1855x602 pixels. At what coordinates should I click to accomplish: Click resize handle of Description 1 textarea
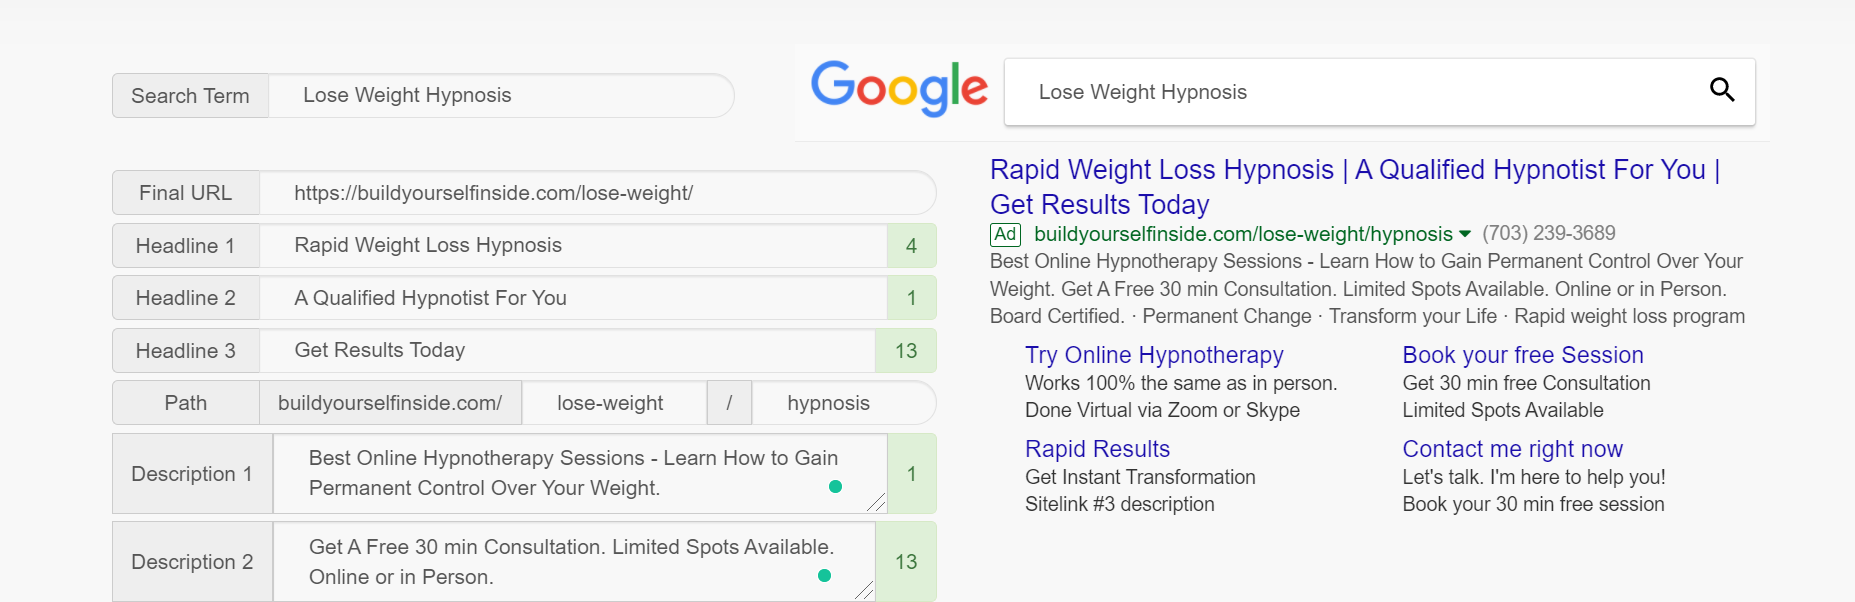point(876,502)
